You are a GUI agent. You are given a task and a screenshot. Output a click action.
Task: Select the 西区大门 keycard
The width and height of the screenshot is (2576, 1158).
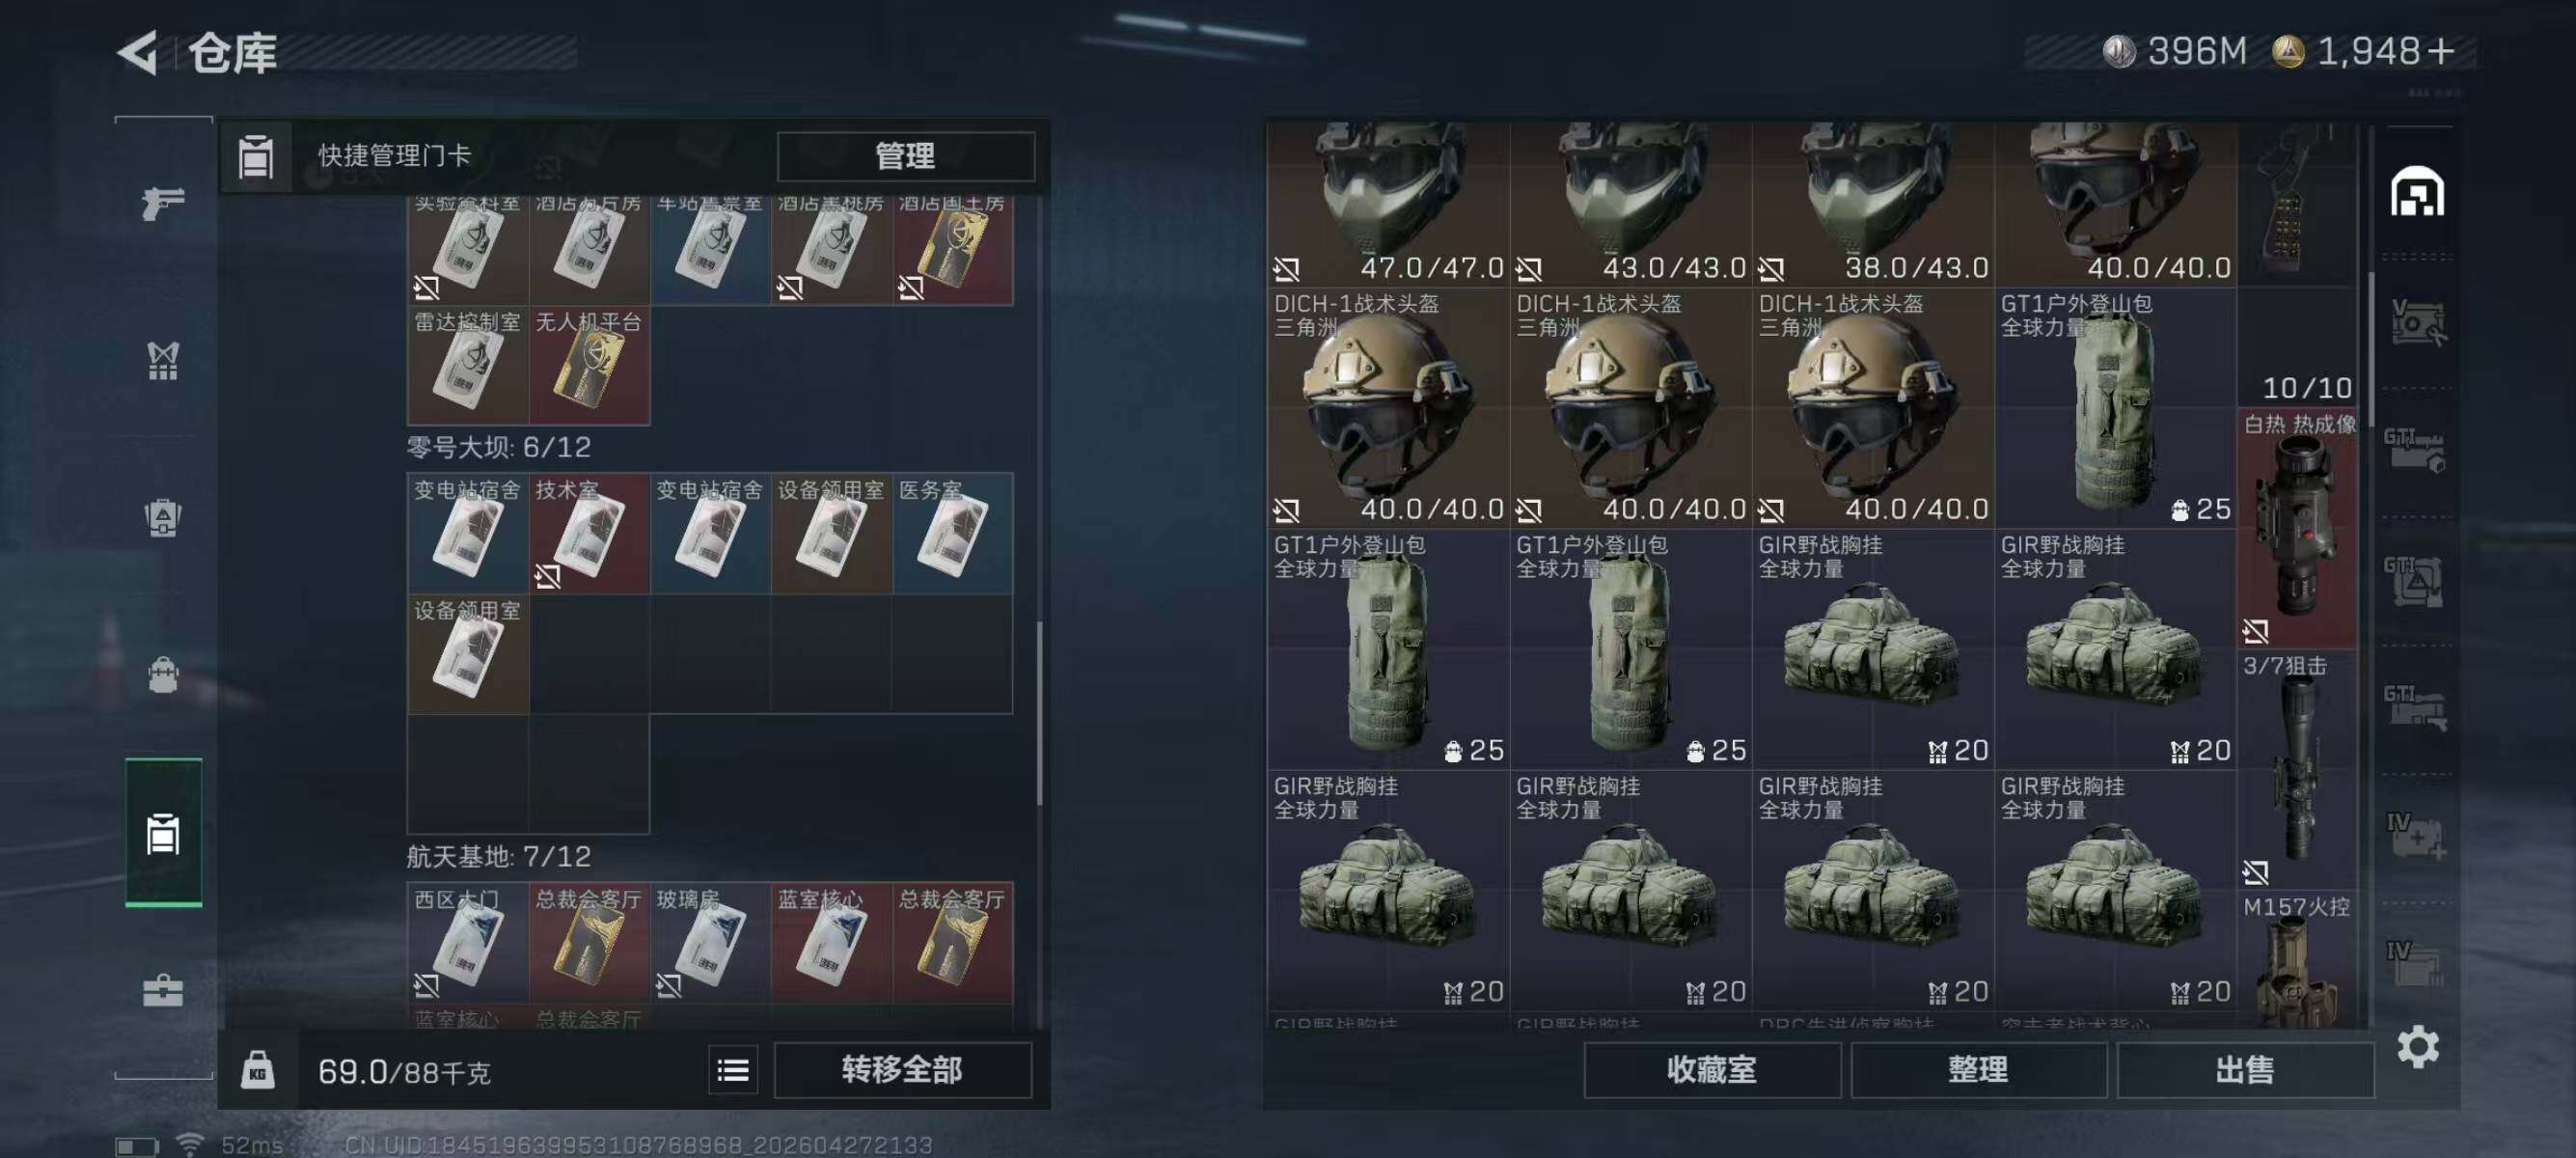467,942
